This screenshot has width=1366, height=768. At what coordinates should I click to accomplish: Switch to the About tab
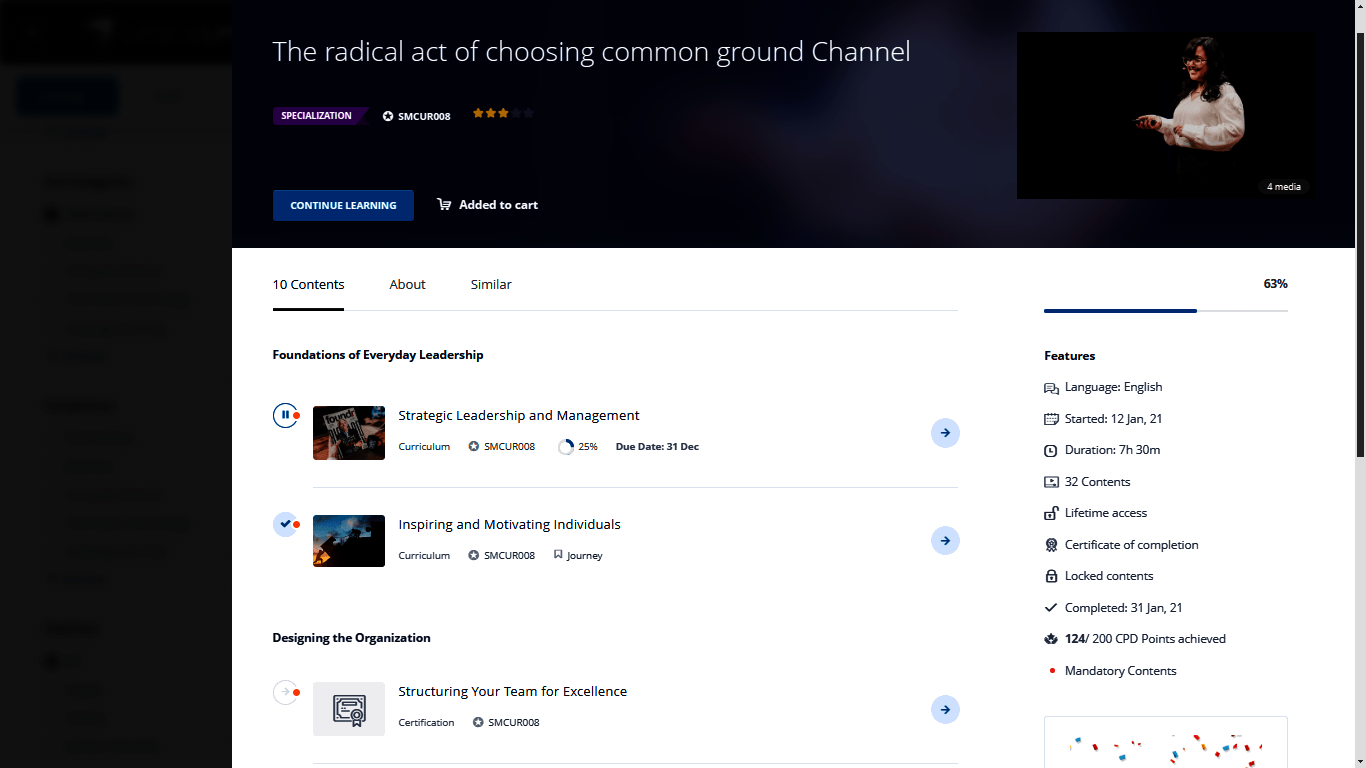(x=407, y=285)
